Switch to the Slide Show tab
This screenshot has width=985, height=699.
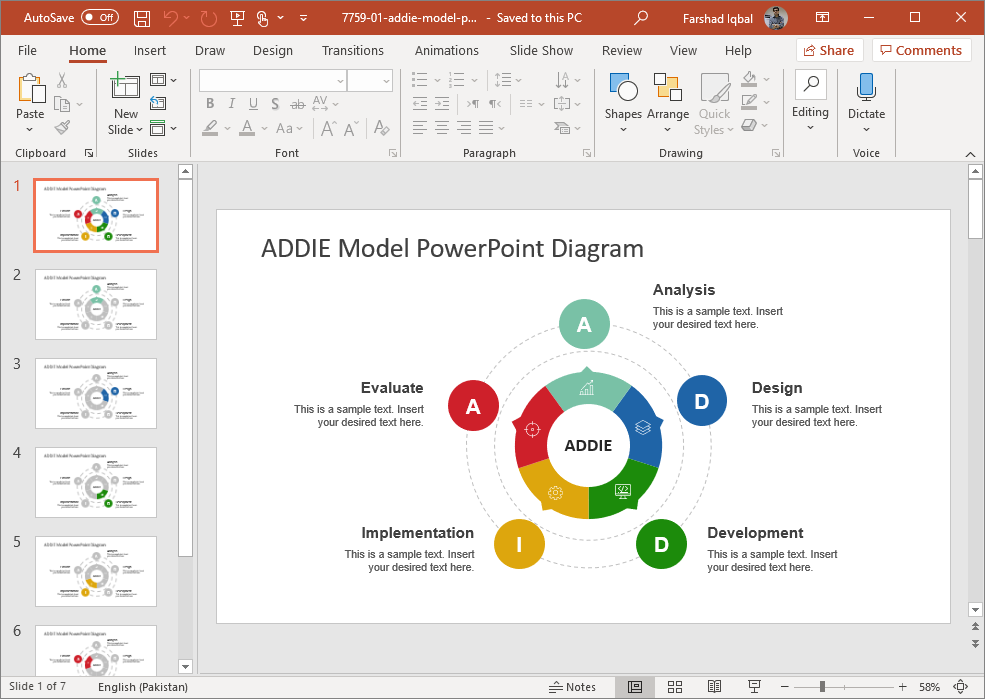541,50
